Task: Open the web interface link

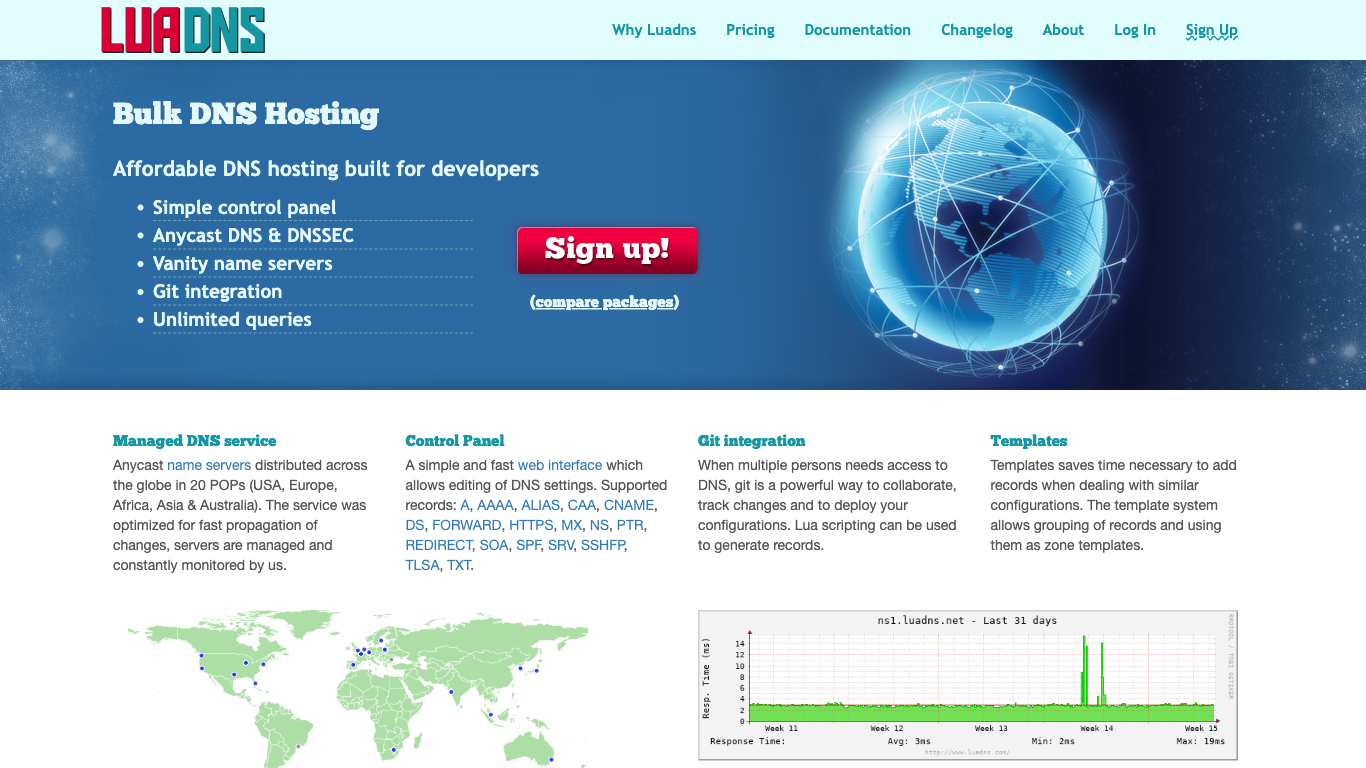Action: 560,465
